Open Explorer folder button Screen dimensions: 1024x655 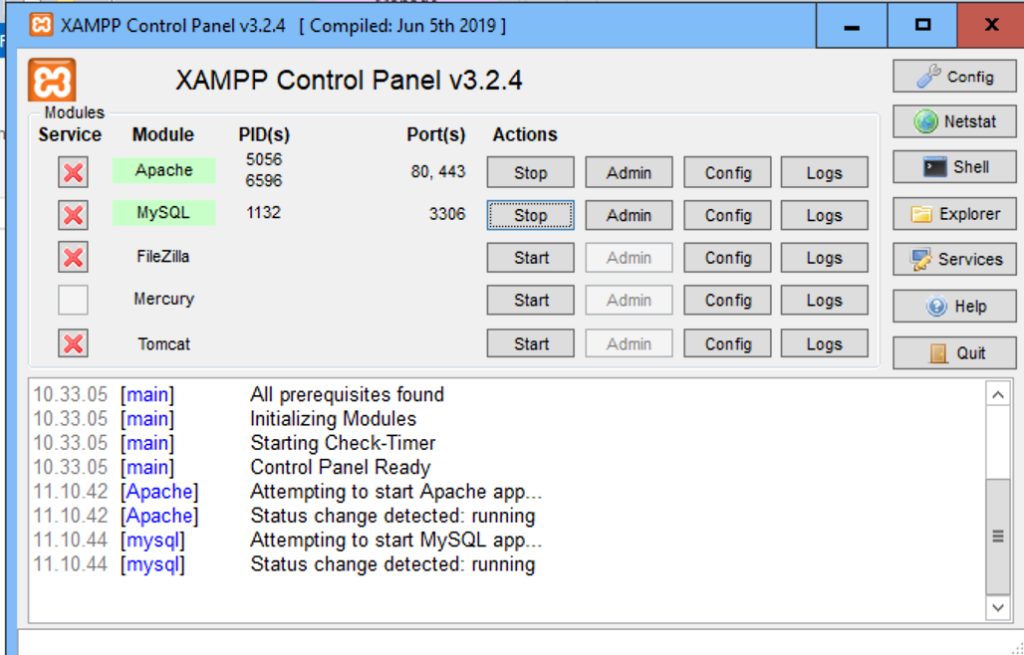(x=954, y=214)
